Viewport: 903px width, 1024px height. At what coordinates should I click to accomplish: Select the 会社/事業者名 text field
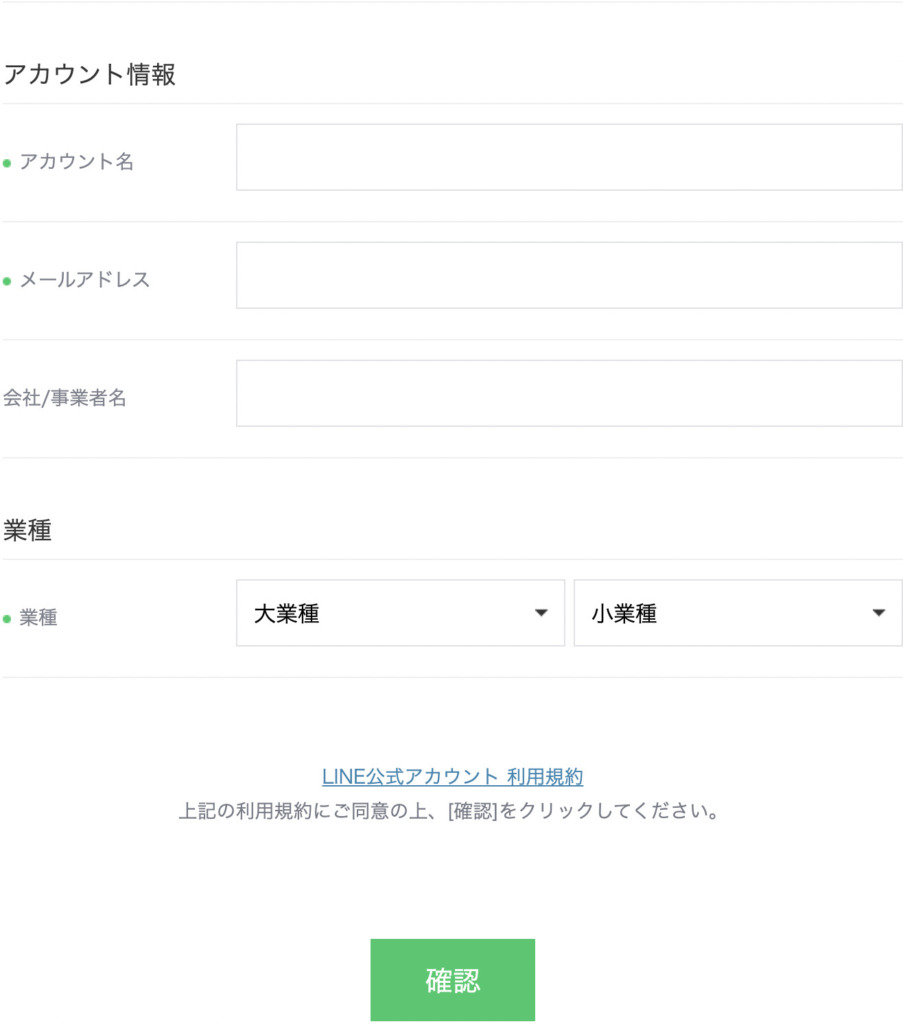pyautogui.click(x=568, y=393)
